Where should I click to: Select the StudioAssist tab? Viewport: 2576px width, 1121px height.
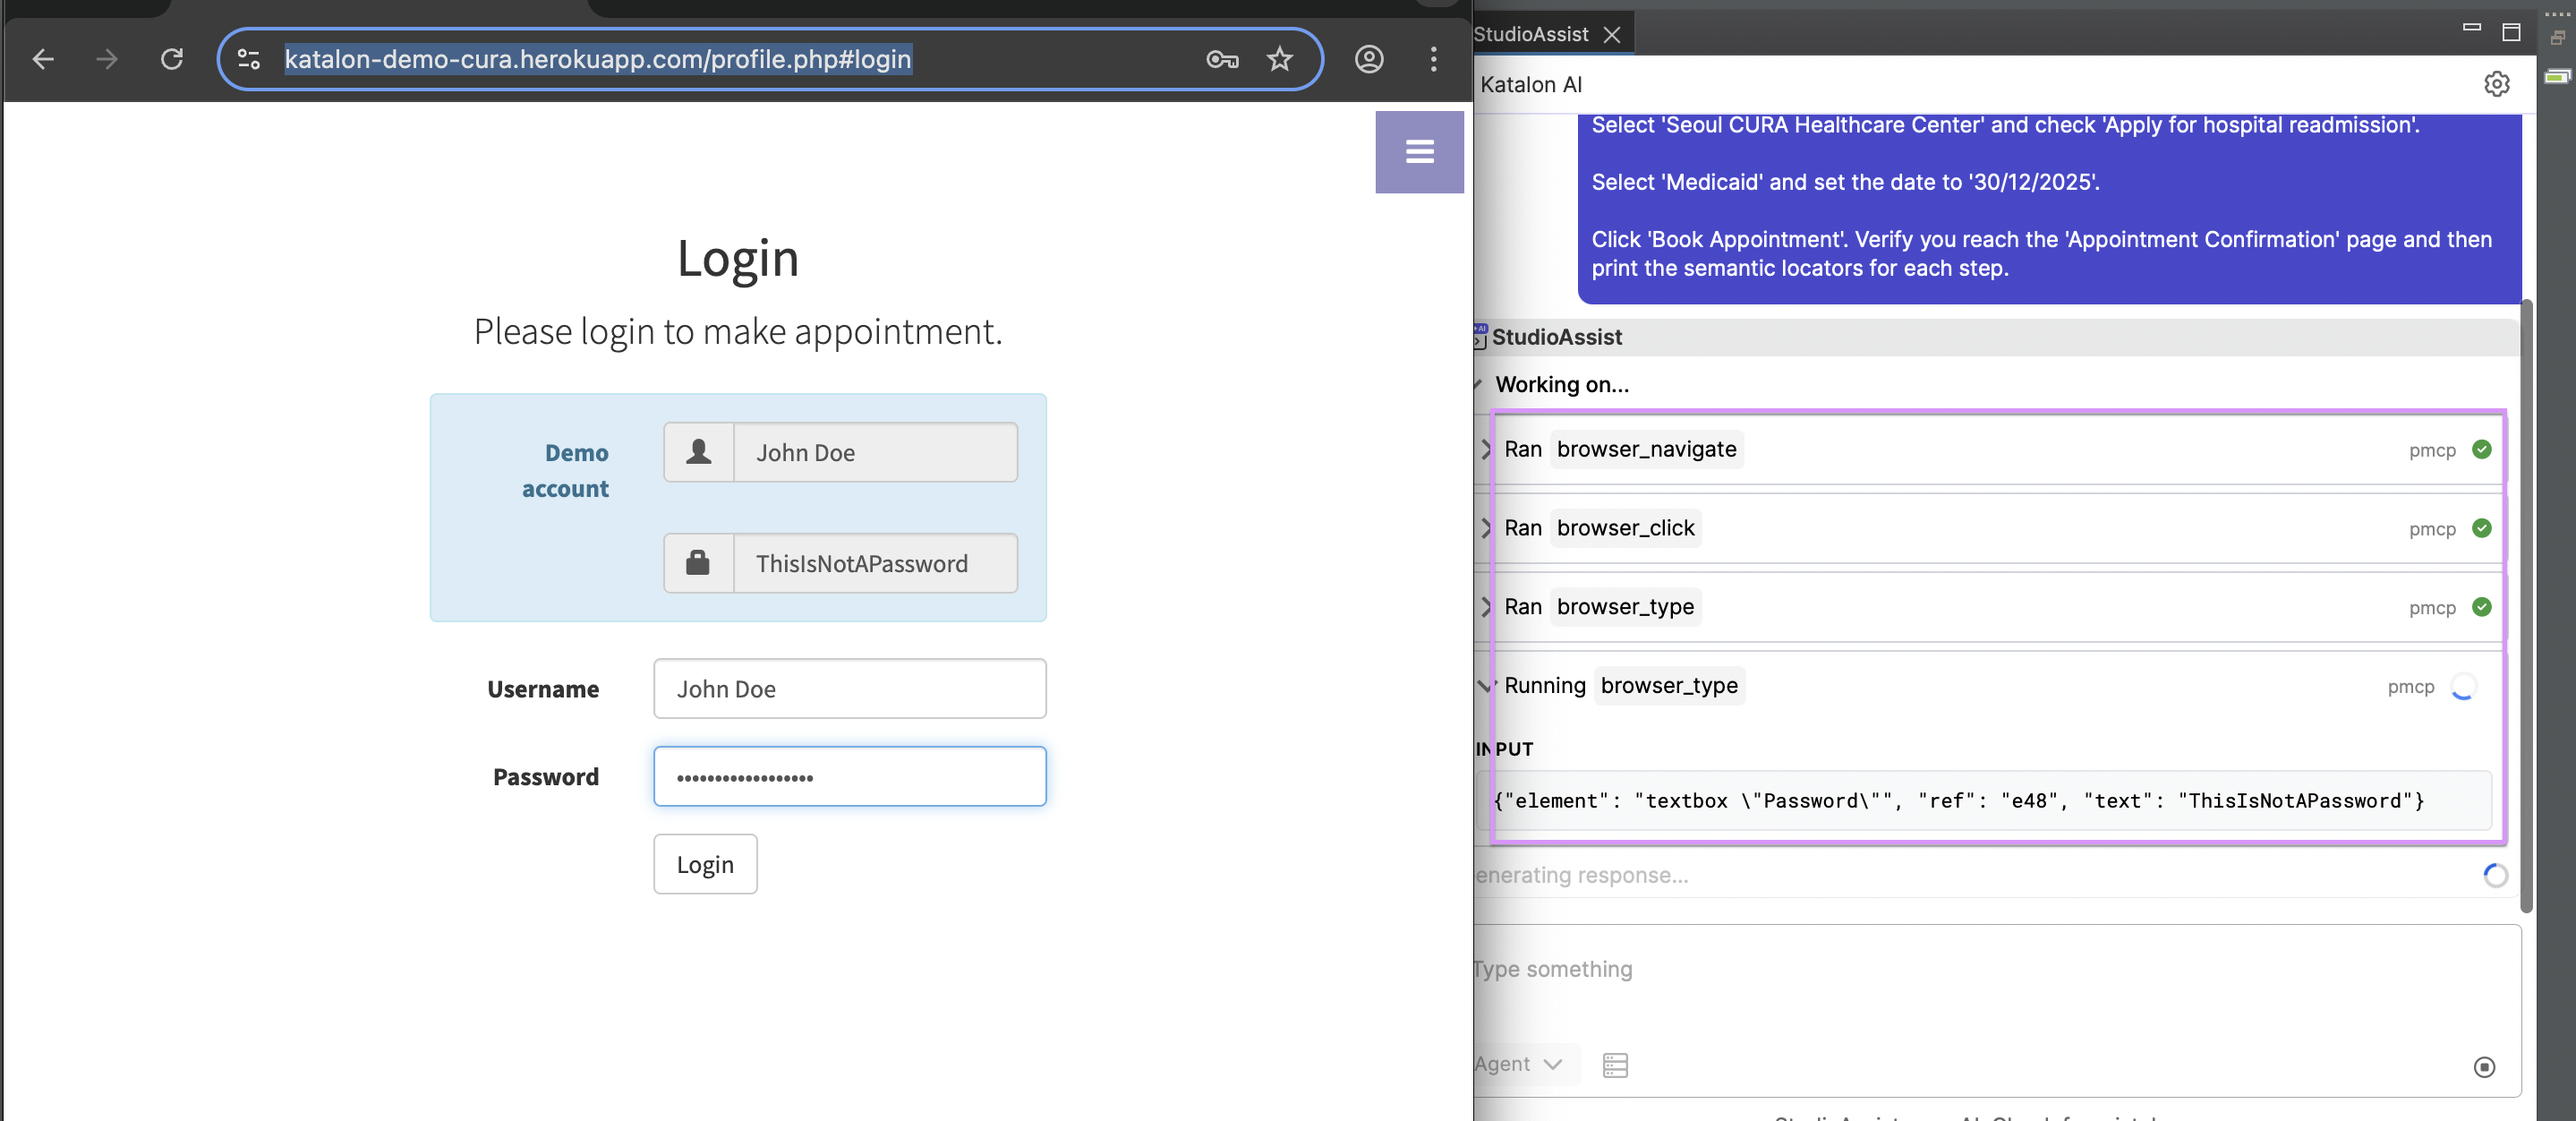tap(1530, 34)
